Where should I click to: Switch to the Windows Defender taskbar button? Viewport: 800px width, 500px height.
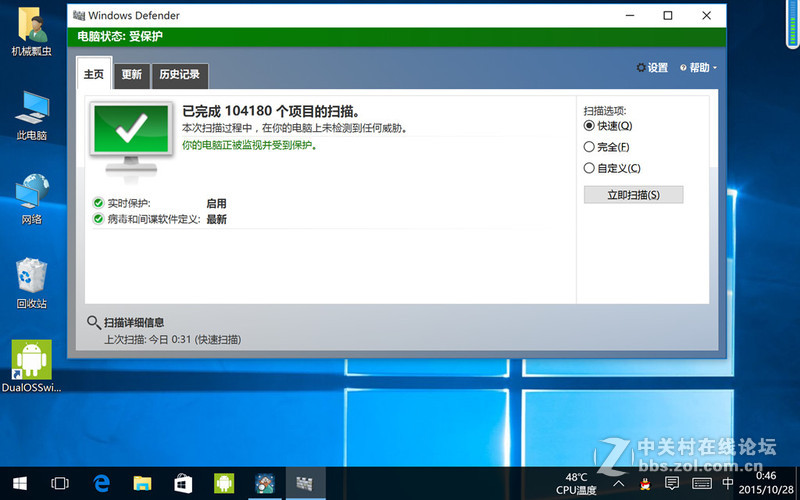coord(306,483)
